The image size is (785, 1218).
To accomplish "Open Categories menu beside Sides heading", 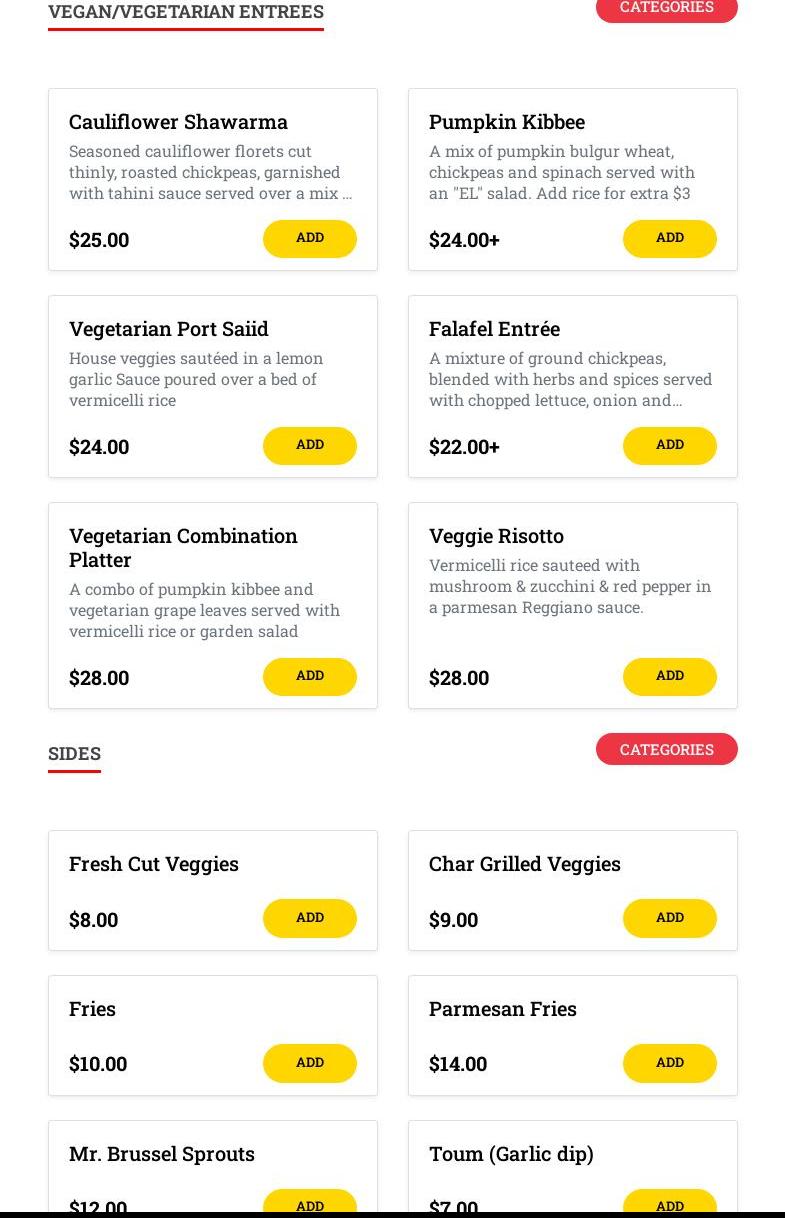I will pos(667,749).
